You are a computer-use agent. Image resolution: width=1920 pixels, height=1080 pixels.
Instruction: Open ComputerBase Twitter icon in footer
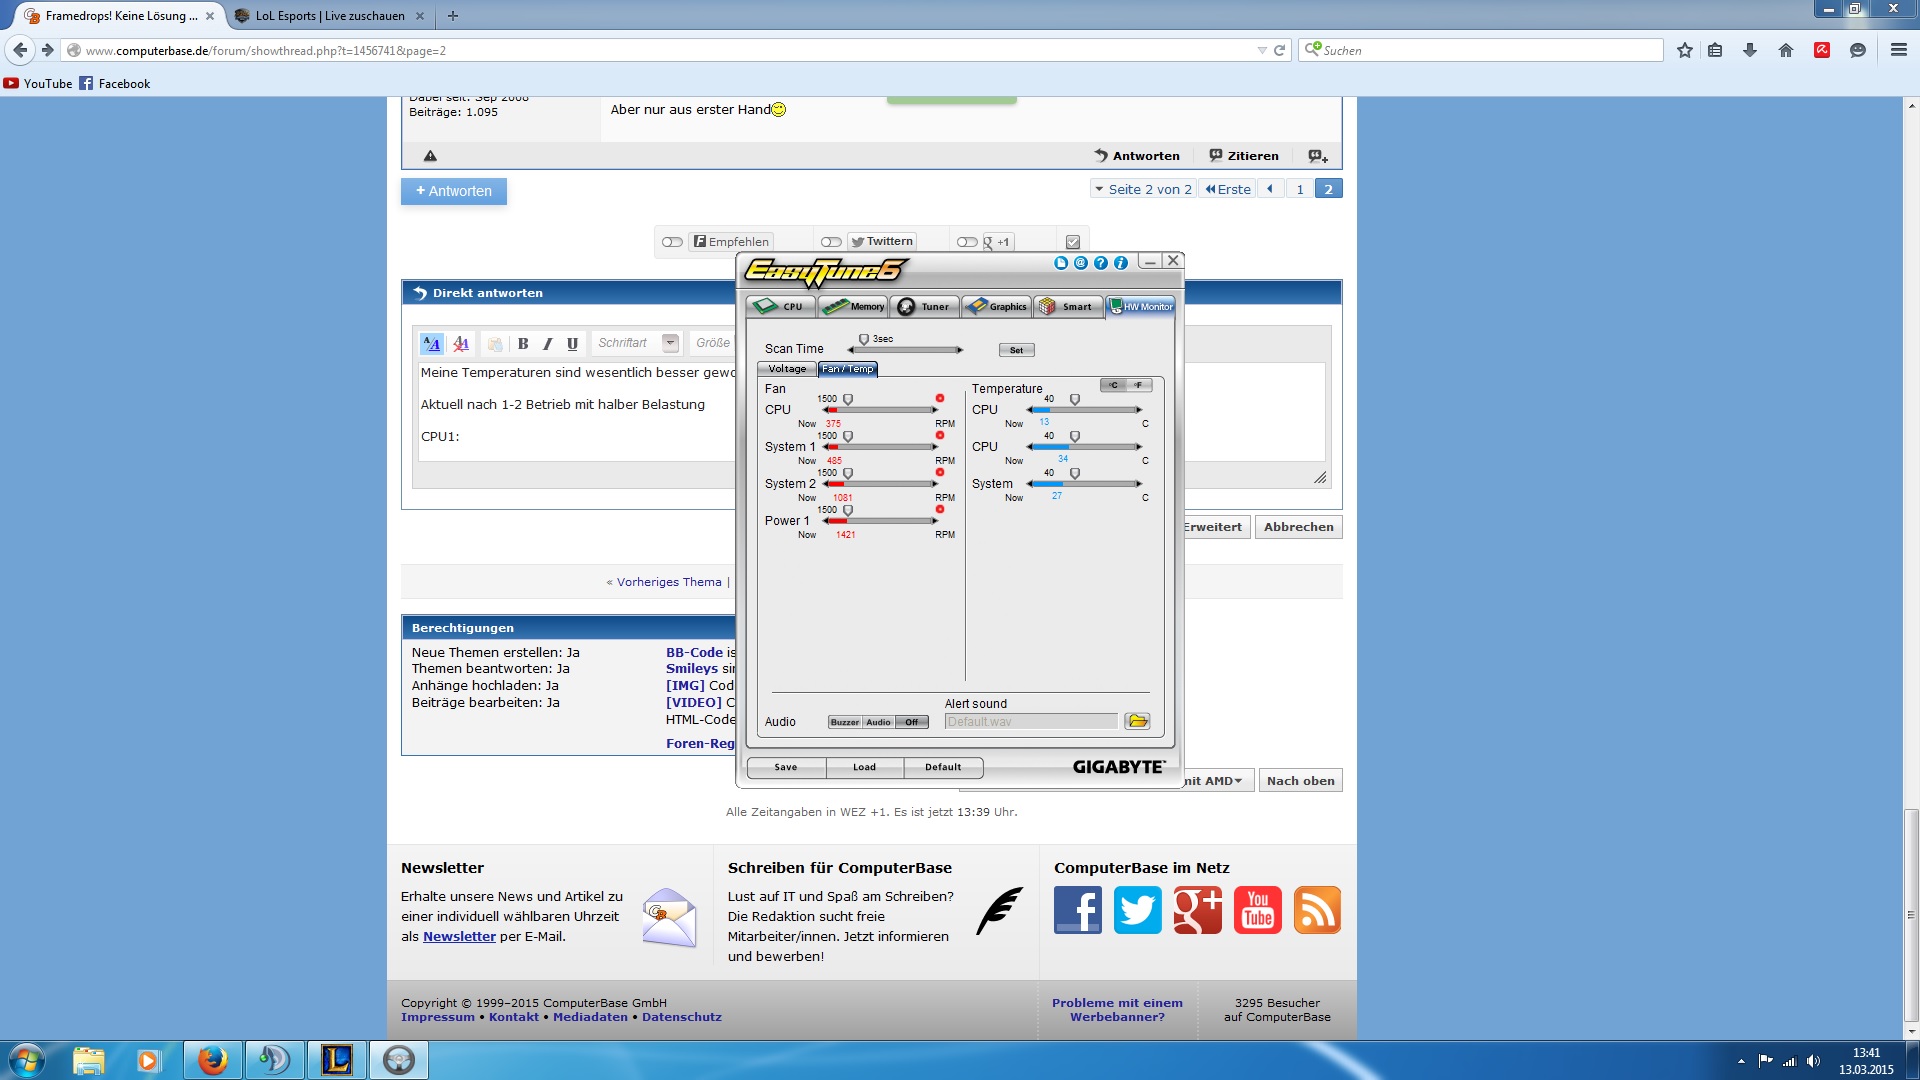(1137, 910)
